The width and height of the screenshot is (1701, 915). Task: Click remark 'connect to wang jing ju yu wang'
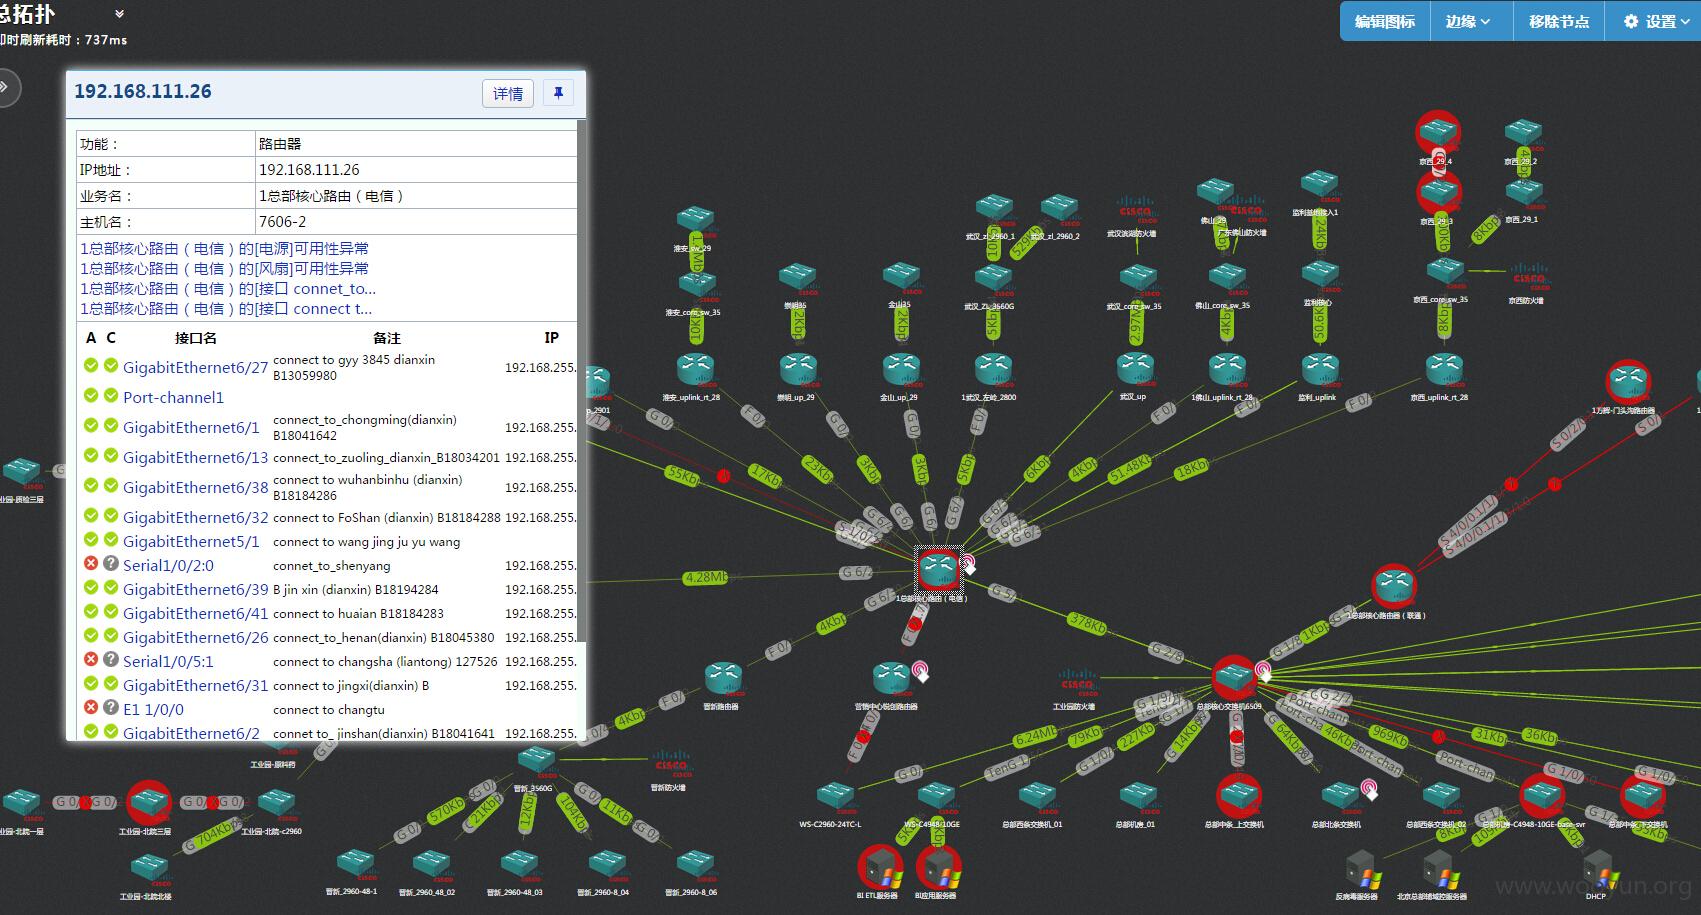(366, 541)
